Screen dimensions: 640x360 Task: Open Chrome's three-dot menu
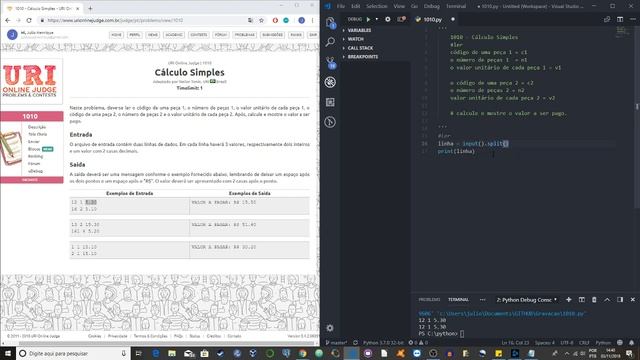pyautogui.click(x=313, y=20)
